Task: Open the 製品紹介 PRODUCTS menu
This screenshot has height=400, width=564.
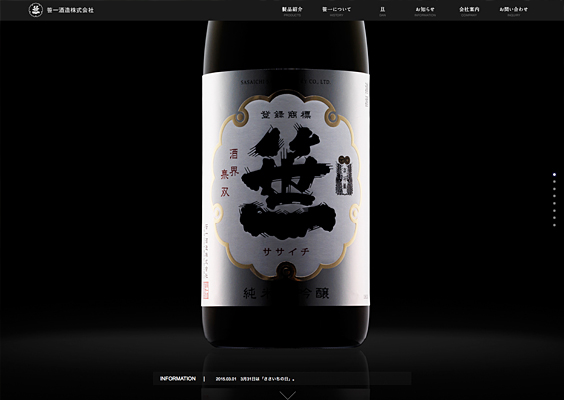Action: (292, 11)
